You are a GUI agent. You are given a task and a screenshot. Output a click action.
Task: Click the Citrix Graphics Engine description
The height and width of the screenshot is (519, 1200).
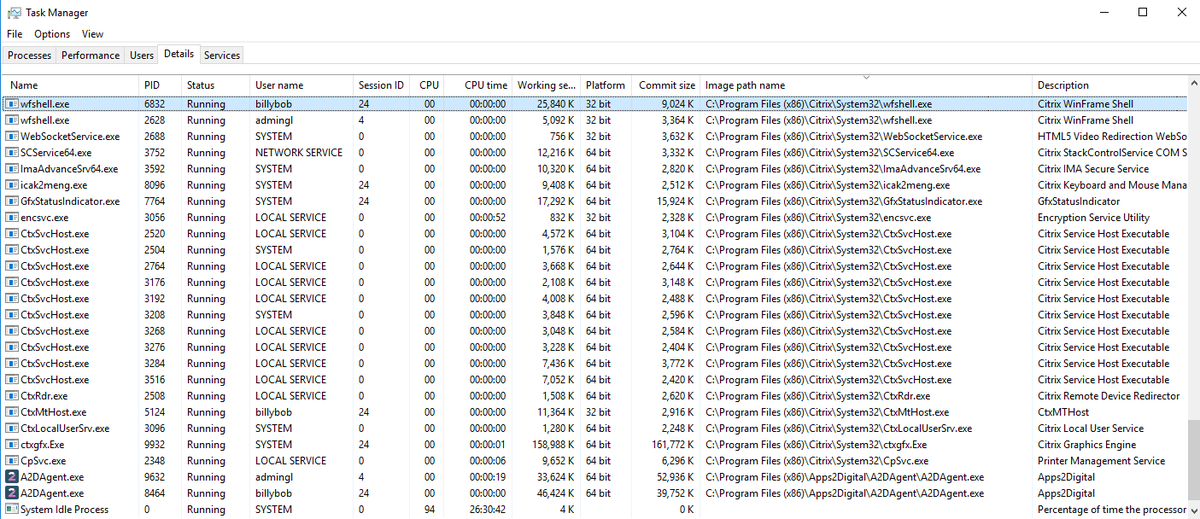[x=1086, y=445]
